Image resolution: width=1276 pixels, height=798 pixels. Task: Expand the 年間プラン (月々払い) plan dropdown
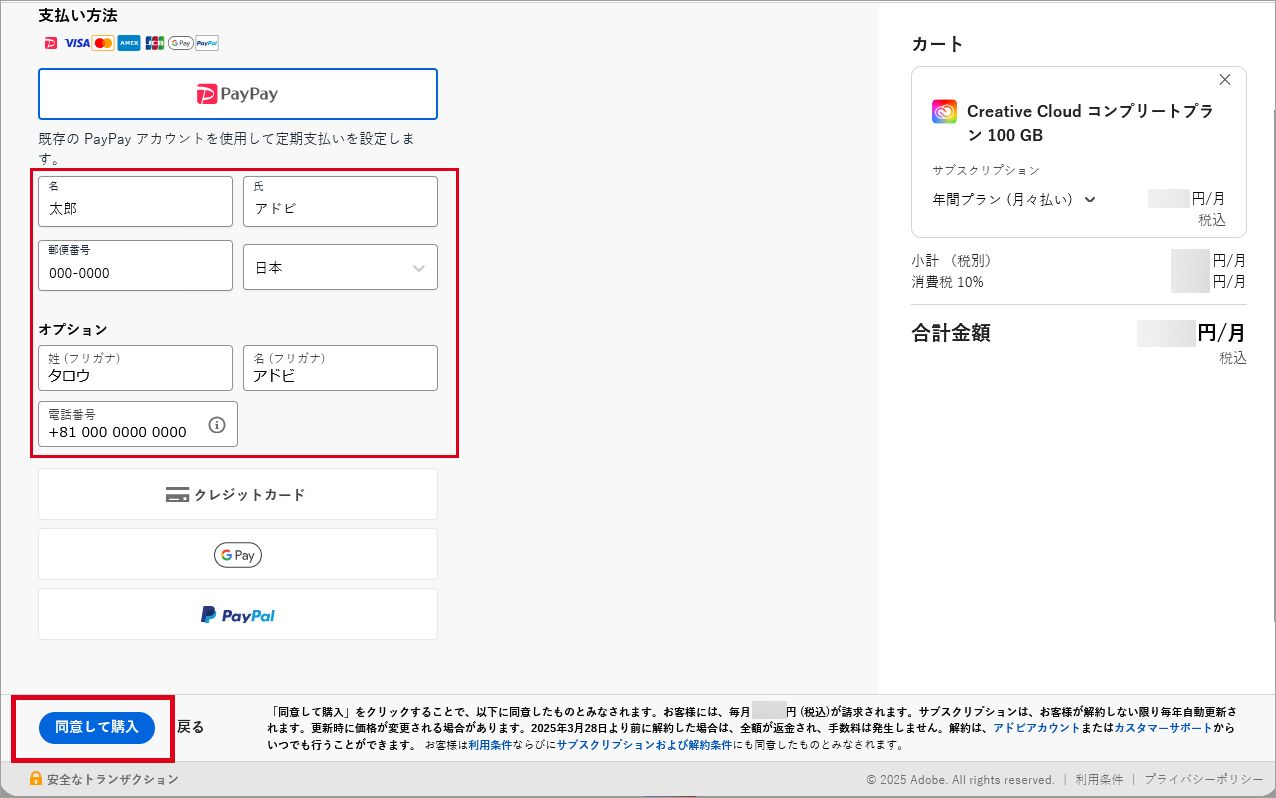(1014, 199)
